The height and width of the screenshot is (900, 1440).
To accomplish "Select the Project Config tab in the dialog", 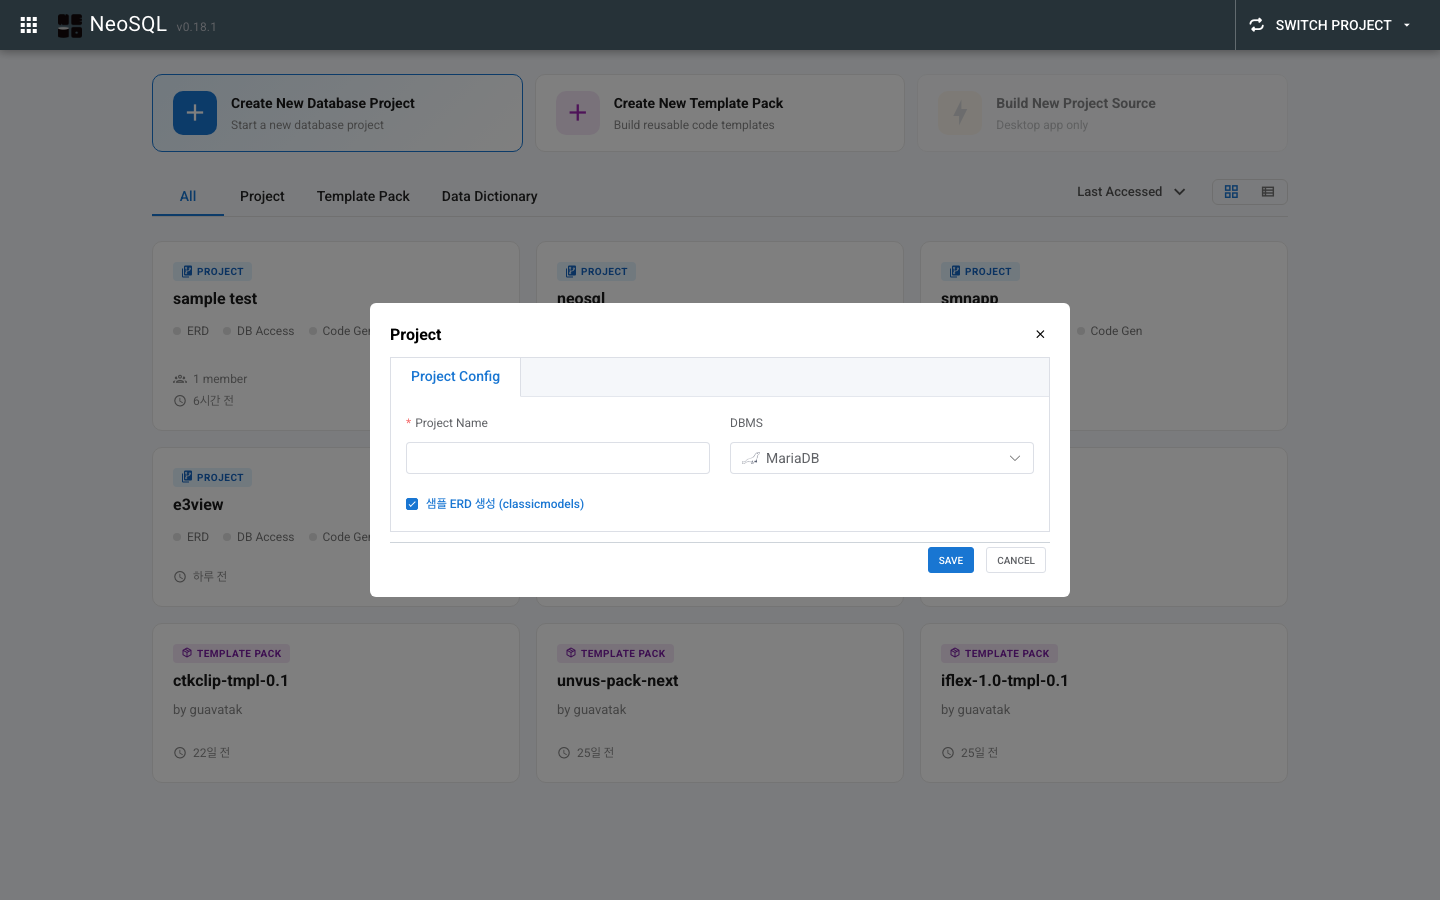I will pos(455,376).
